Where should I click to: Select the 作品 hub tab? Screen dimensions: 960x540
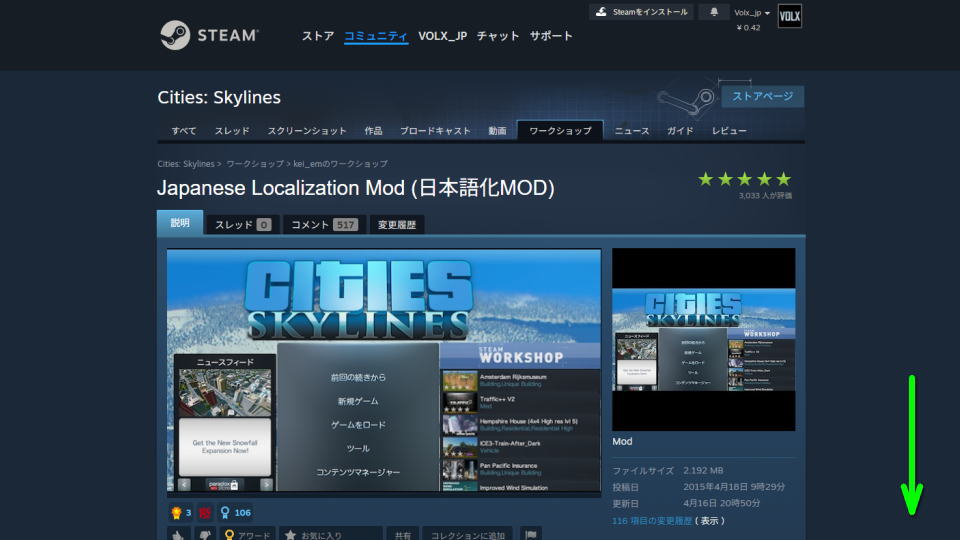[x=373, y=131]
